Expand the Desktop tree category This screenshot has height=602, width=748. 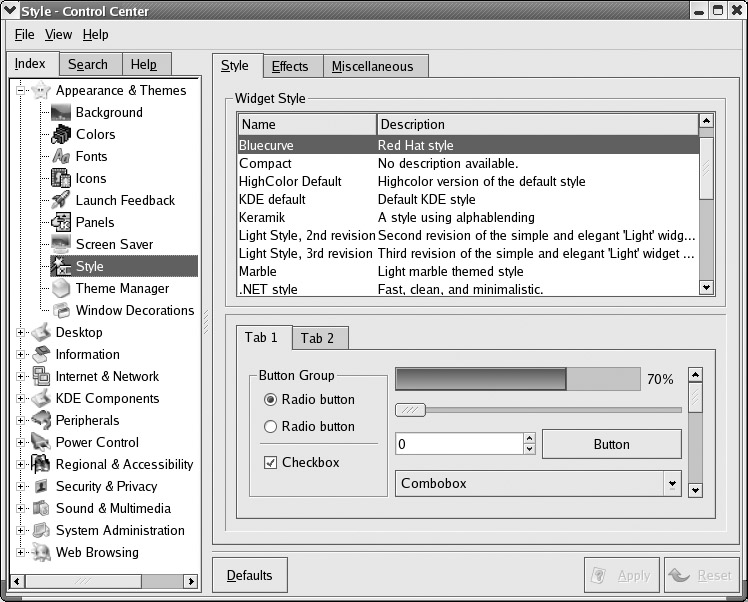(21, 332)
